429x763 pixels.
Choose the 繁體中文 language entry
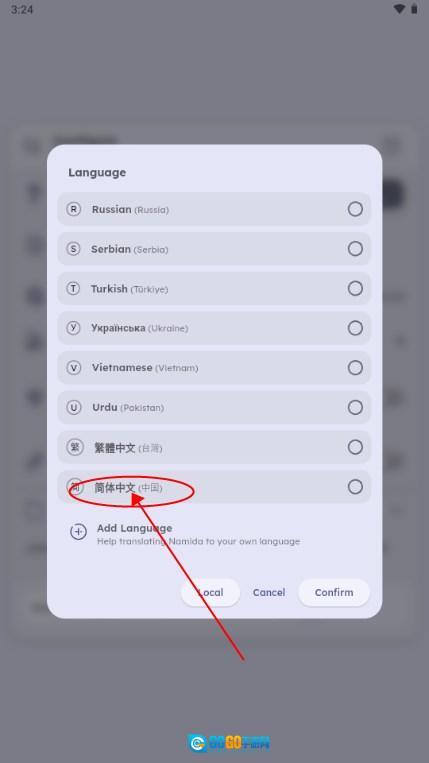(x=214, y=447)
